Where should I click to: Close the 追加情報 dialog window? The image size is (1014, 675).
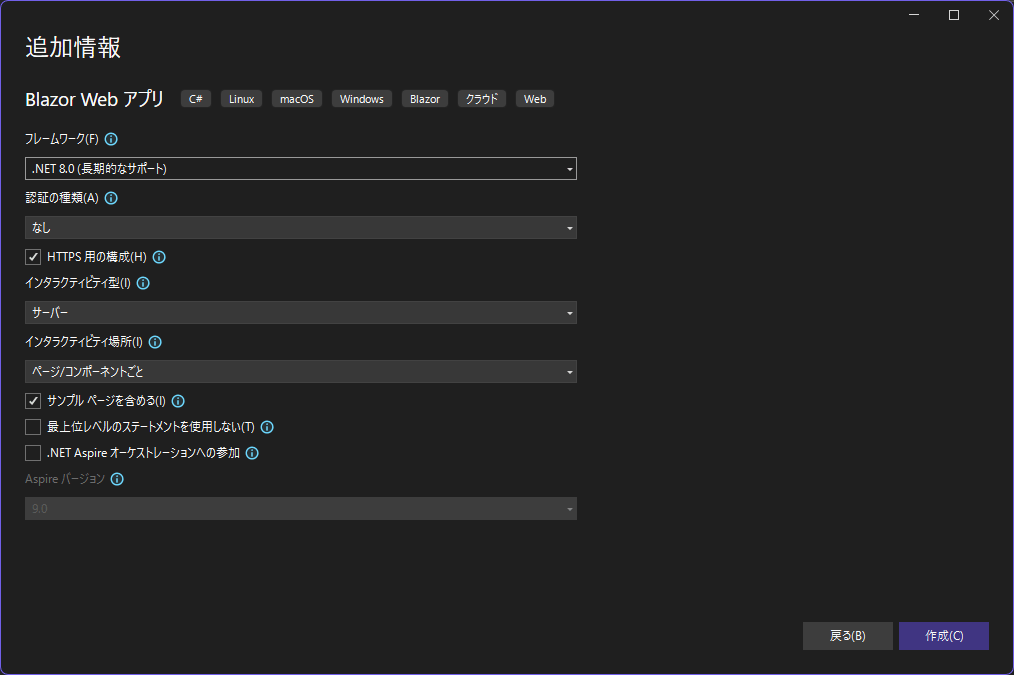tap(994, 15)
